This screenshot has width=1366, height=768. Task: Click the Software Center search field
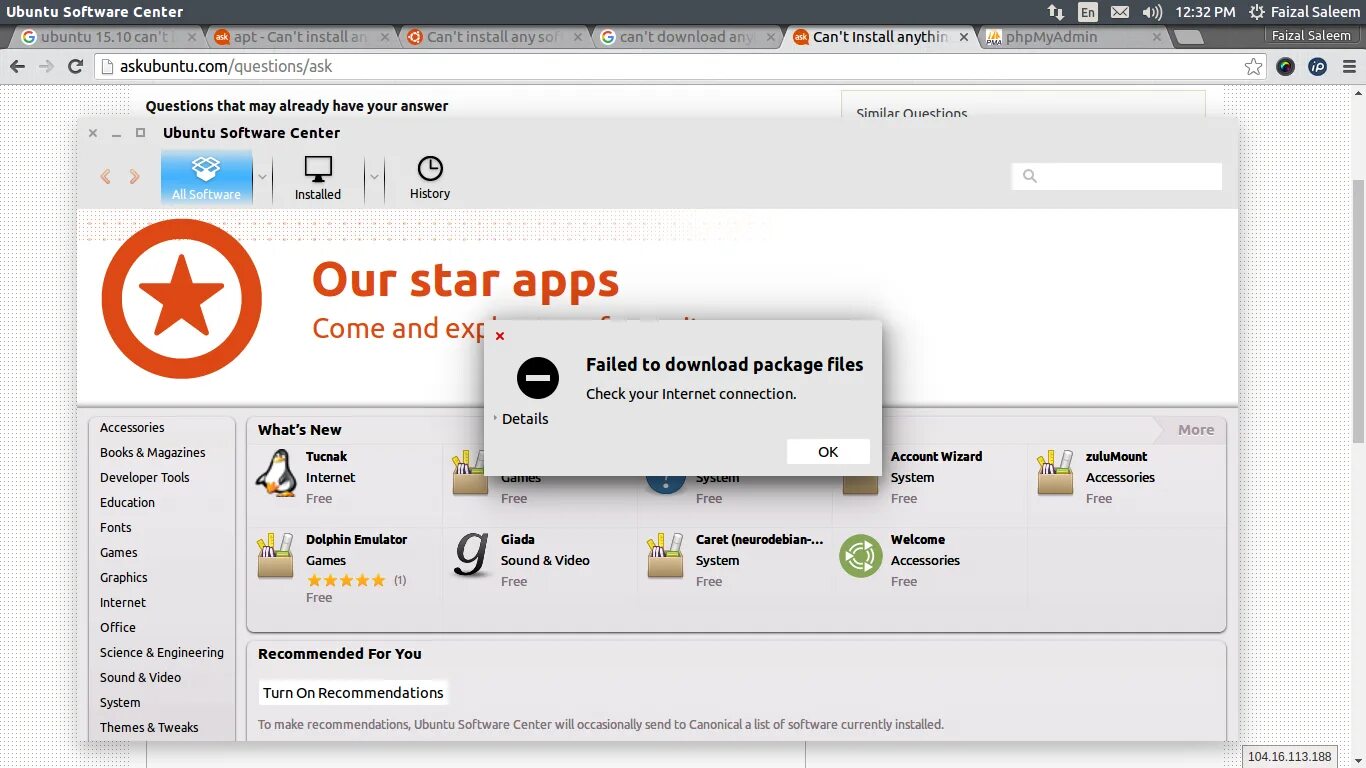click(1116, 176)
